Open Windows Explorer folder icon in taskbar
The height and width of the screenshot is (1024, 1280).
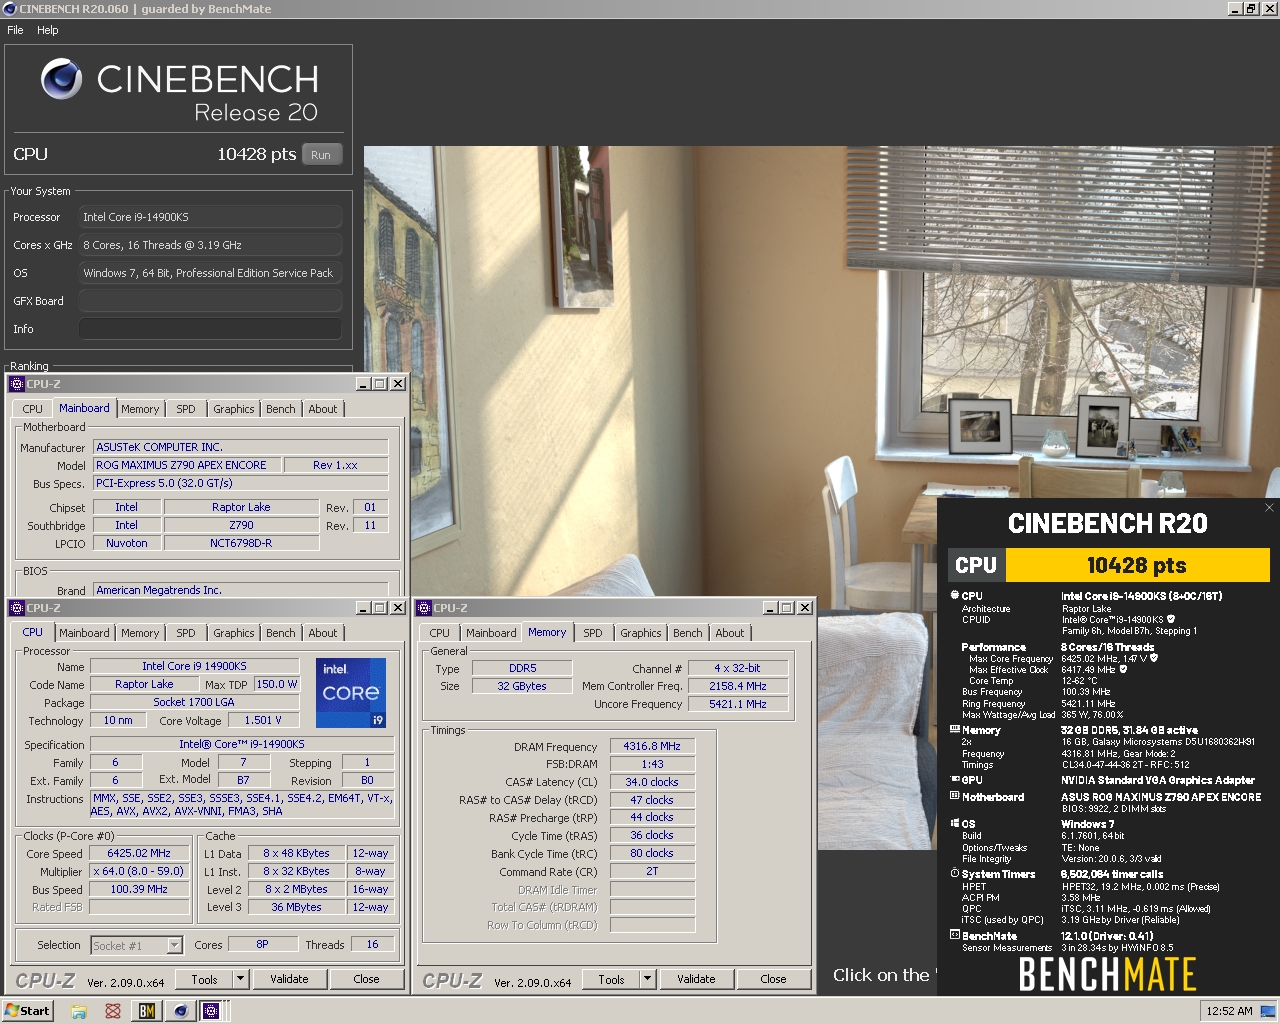[79, 1011]
